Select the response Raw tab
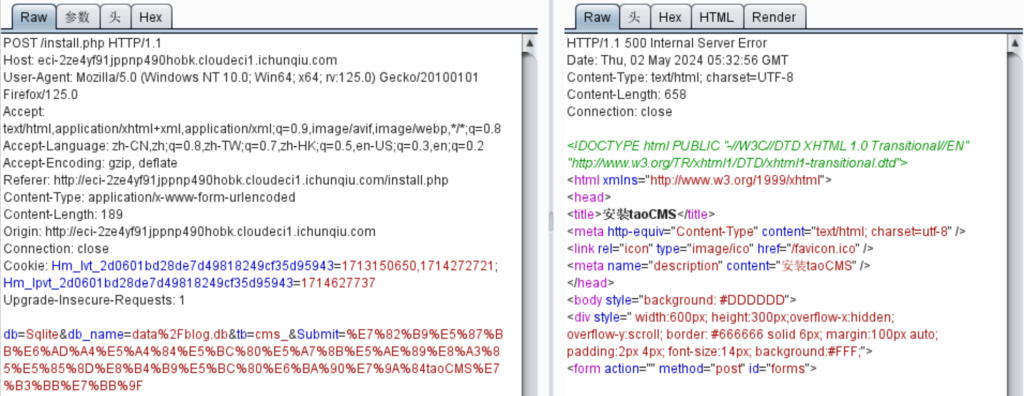The width and height of the screenshot is (1024, 396). [597, 17]
